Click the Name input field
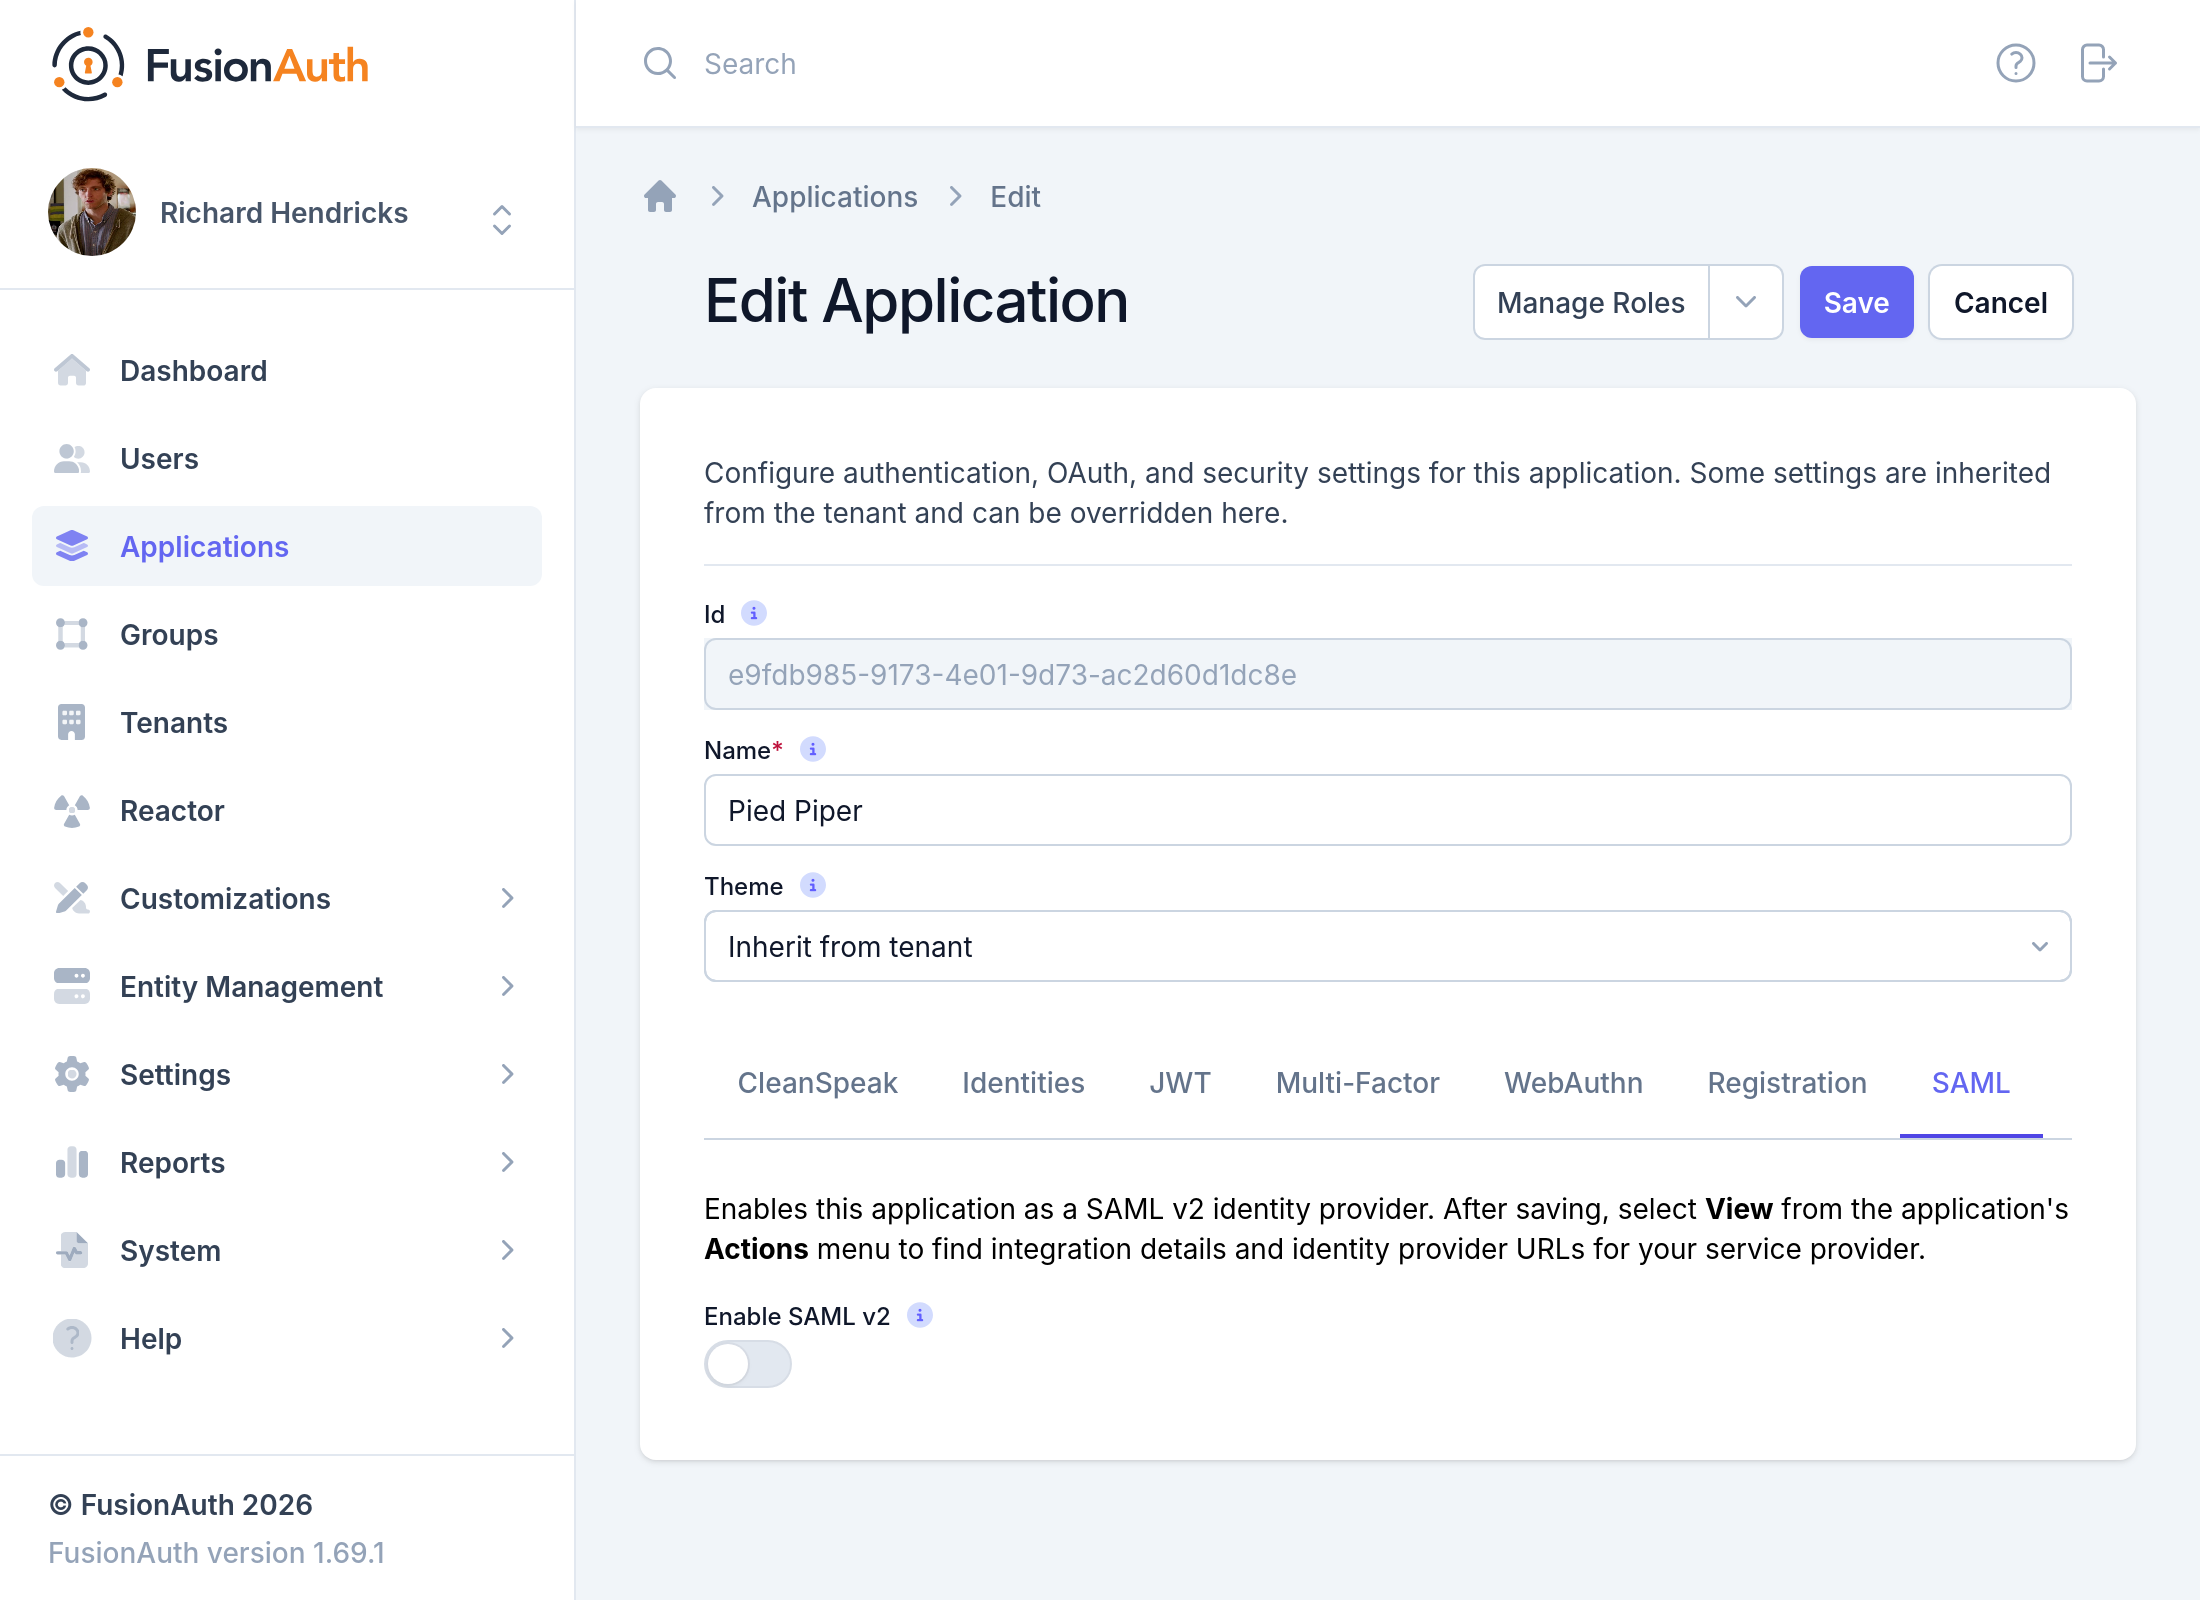 (1388, 810)
